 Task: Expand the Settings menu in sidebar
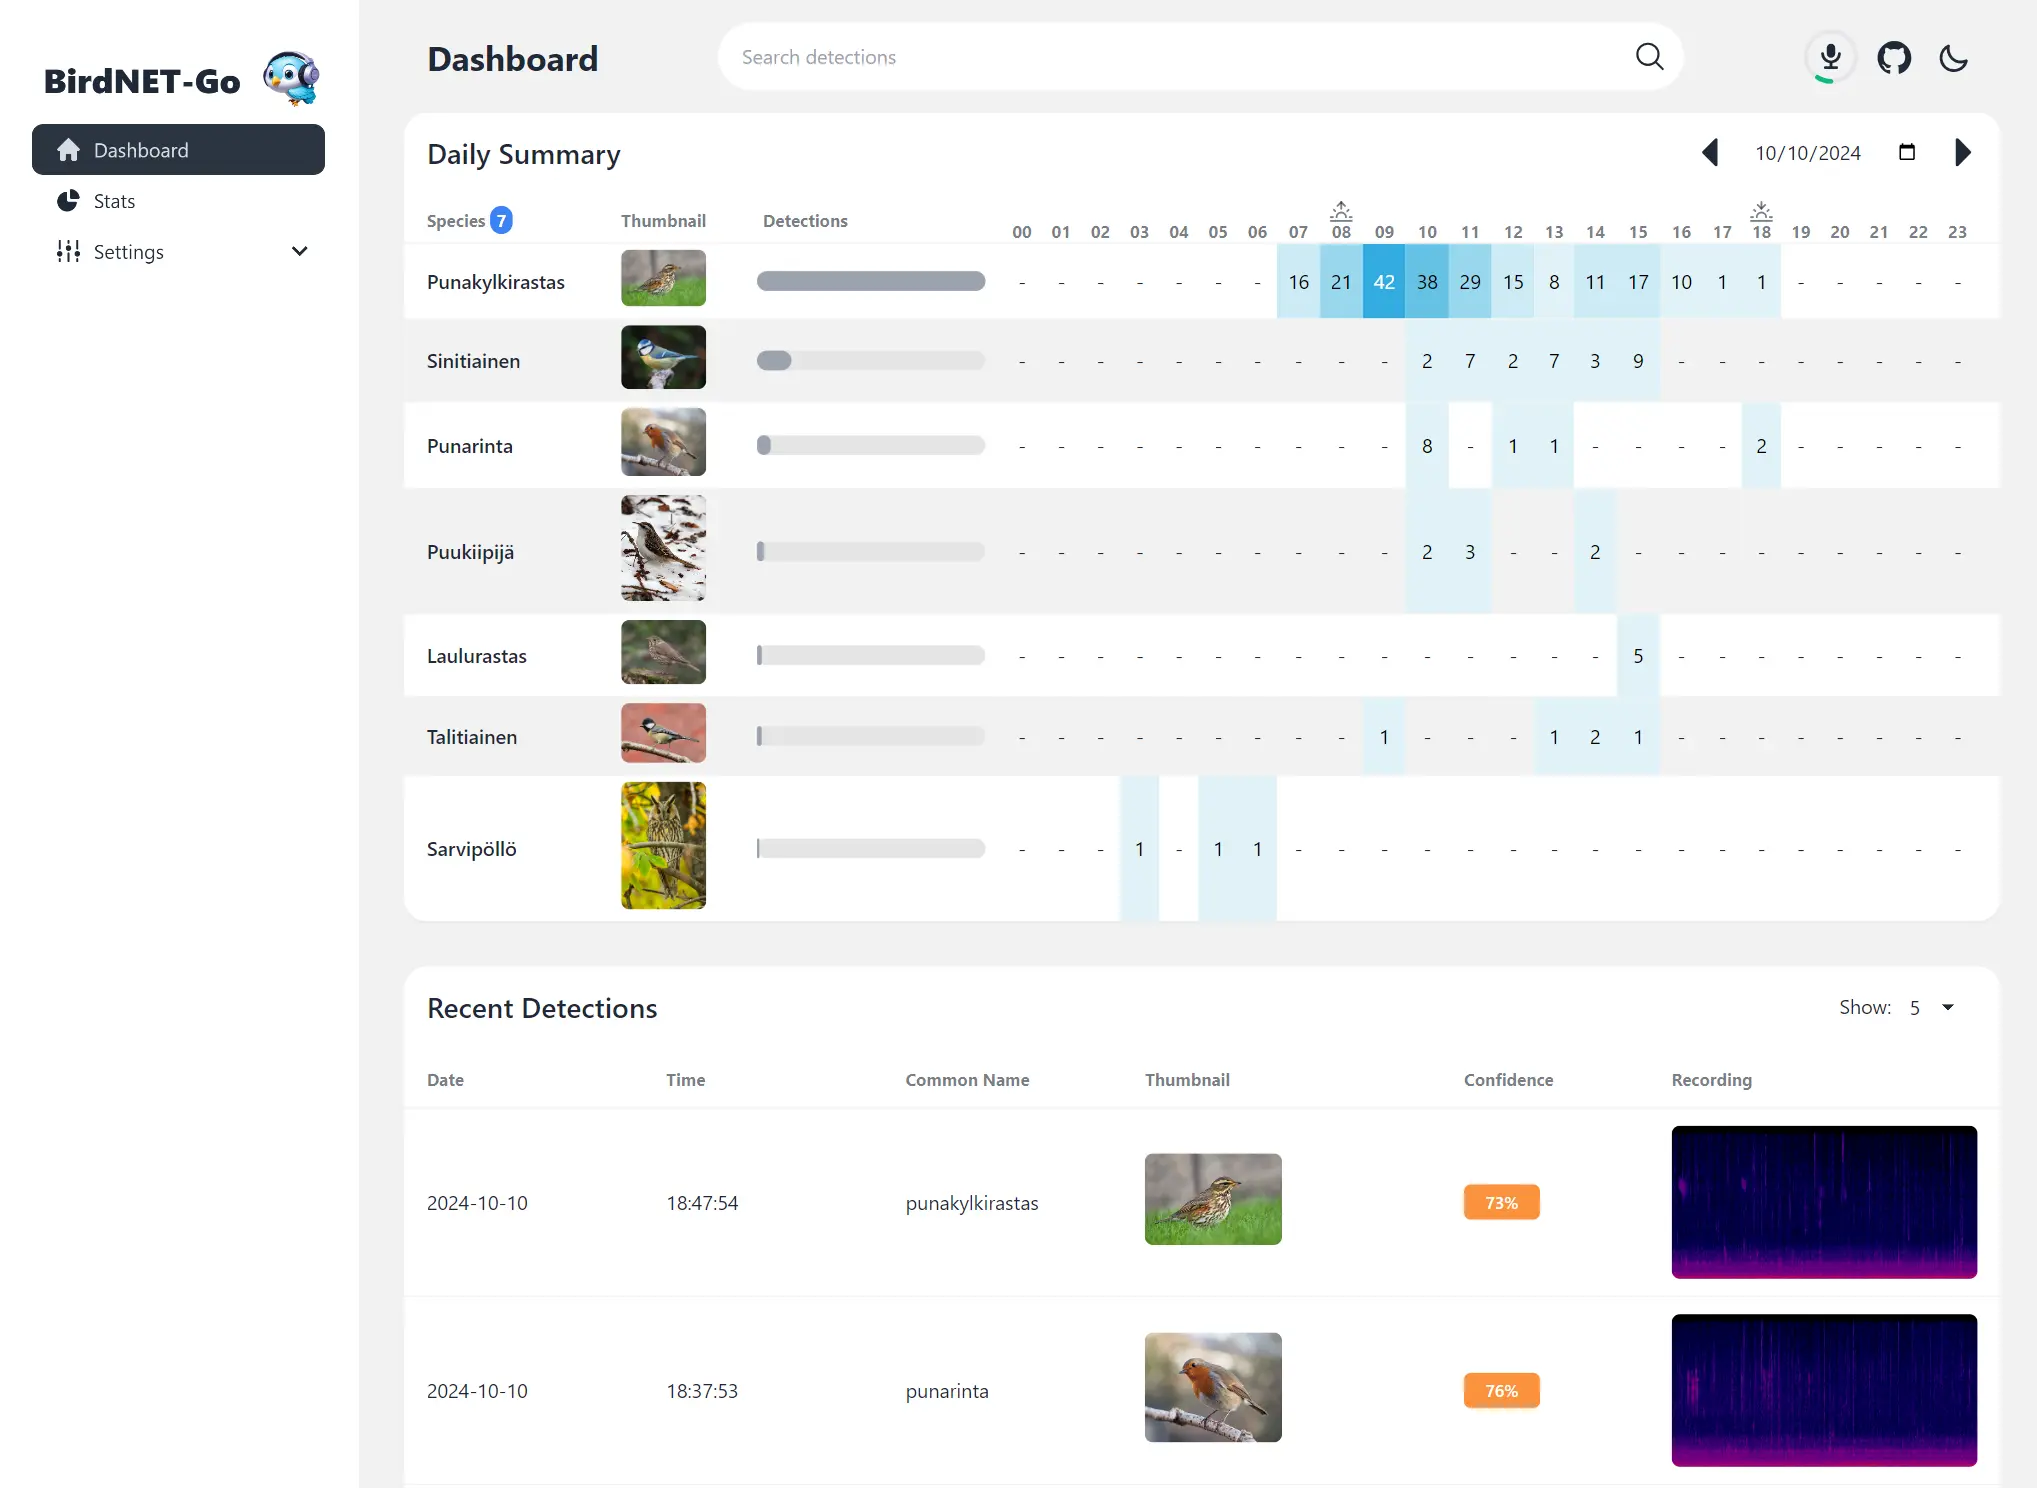click(x=299, y=251)
